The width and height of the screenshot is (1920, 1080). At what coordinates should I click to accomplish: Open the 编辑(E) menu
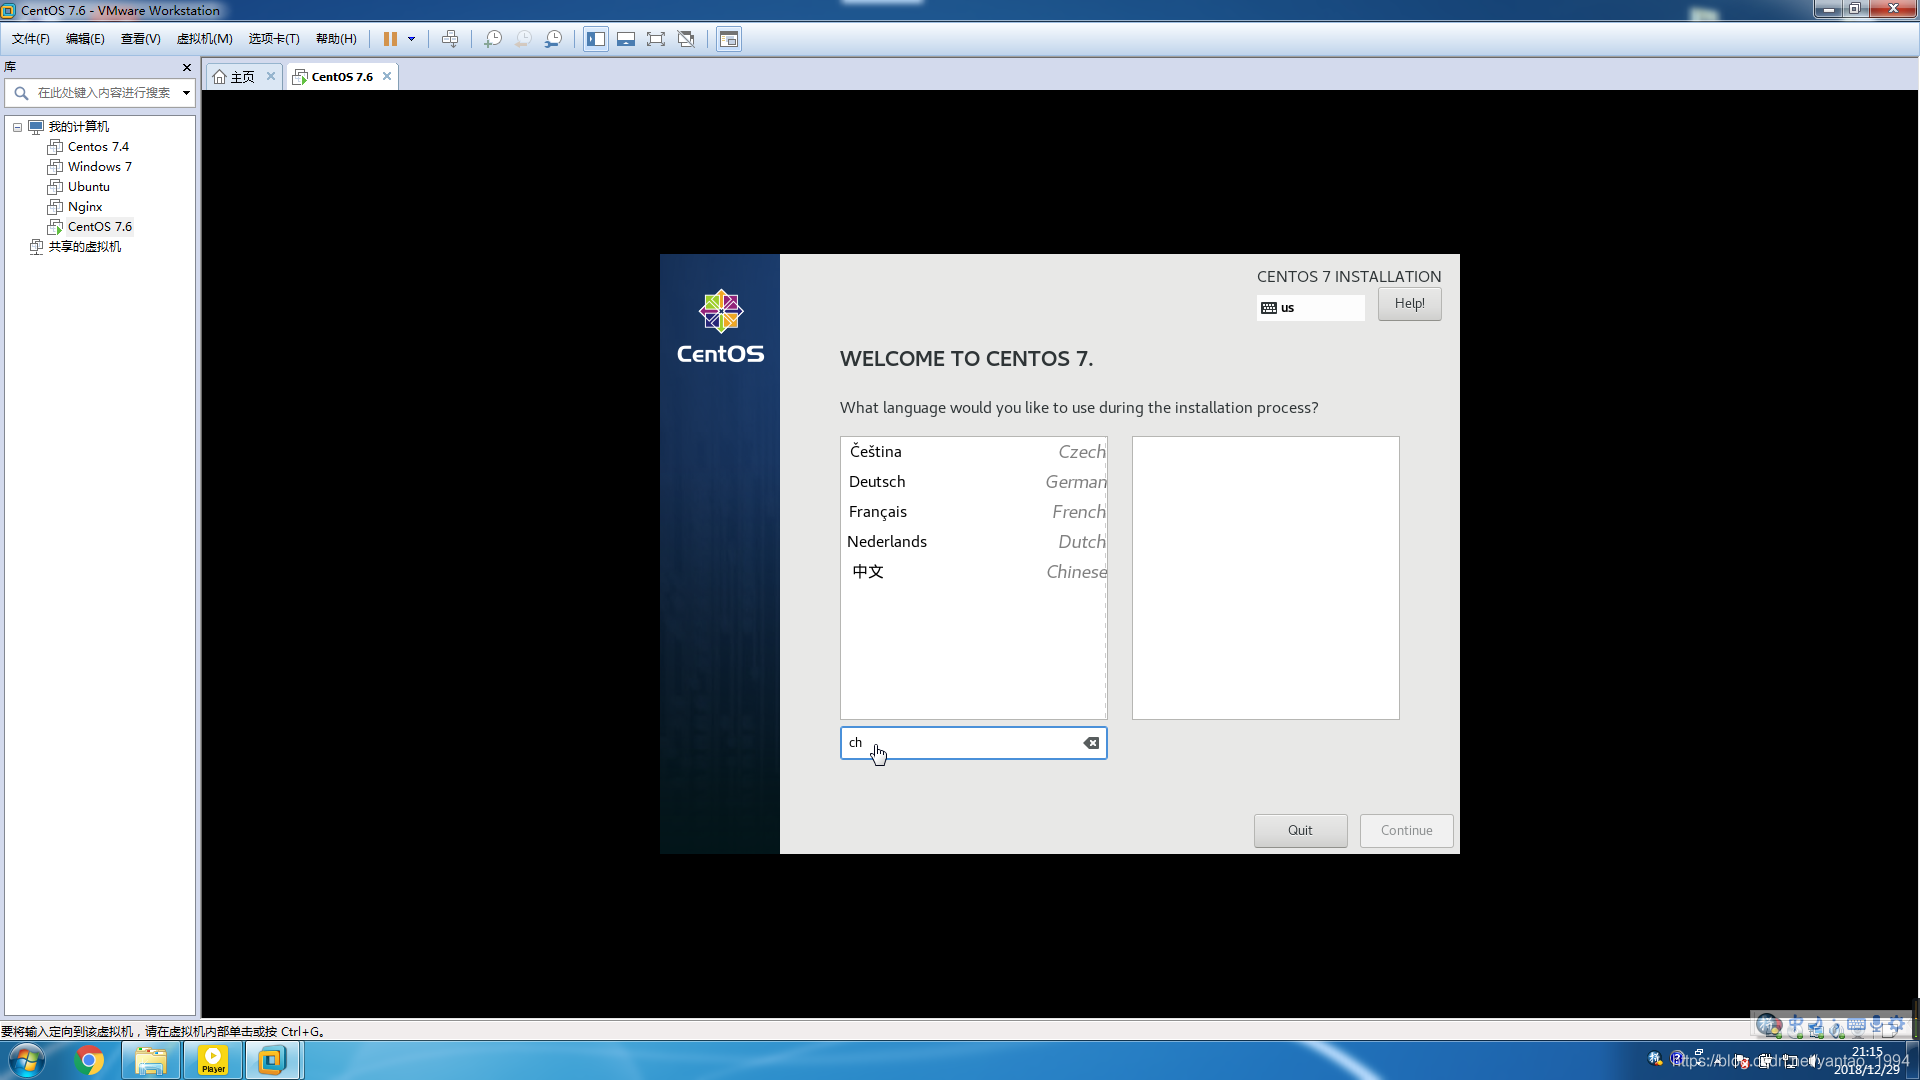[85, 39]
